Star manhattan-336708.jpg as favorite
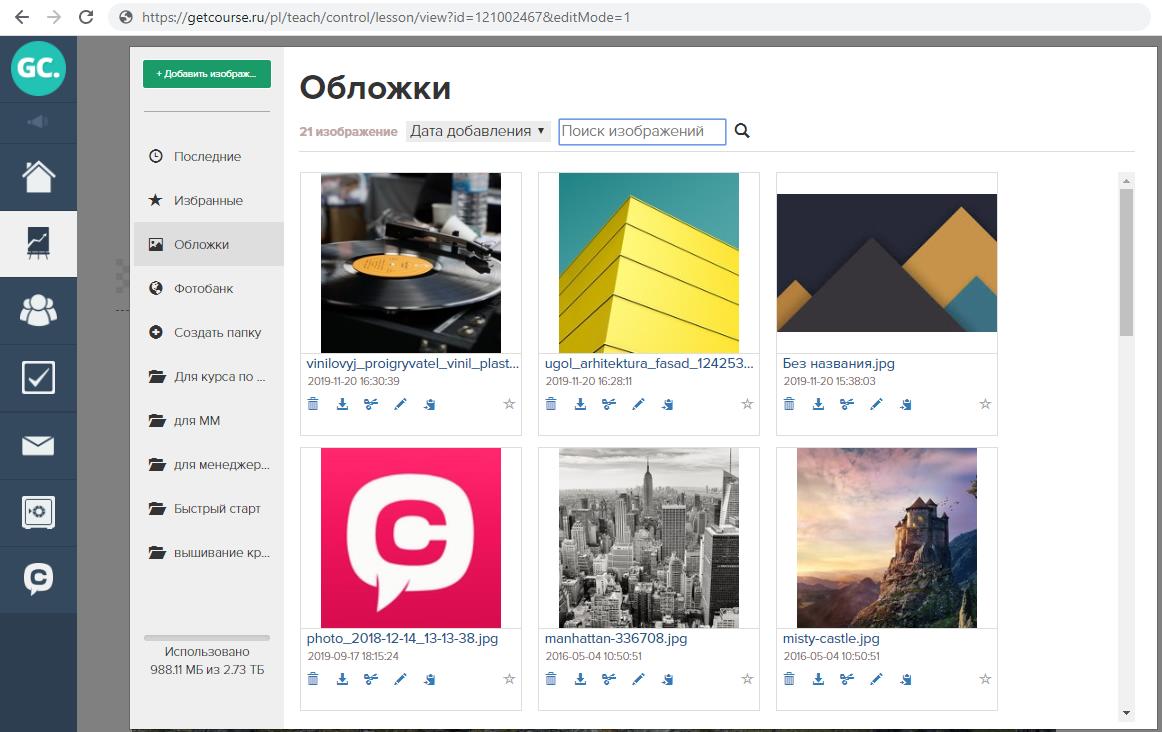The width and height of the screenshot is (1162, 732). click(x=747, y=679)
